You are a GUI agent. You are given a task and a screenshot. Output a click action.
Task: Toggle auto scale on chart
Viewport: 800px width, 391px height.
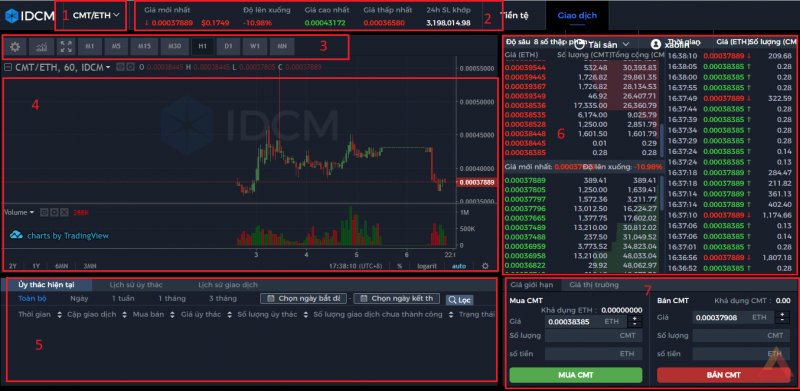pyautogui.click(x=459, y=266)
